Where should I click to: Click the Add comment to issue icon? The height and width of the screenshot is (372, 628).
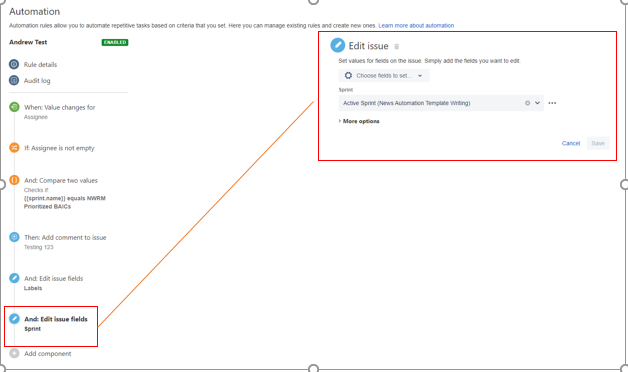14,237
